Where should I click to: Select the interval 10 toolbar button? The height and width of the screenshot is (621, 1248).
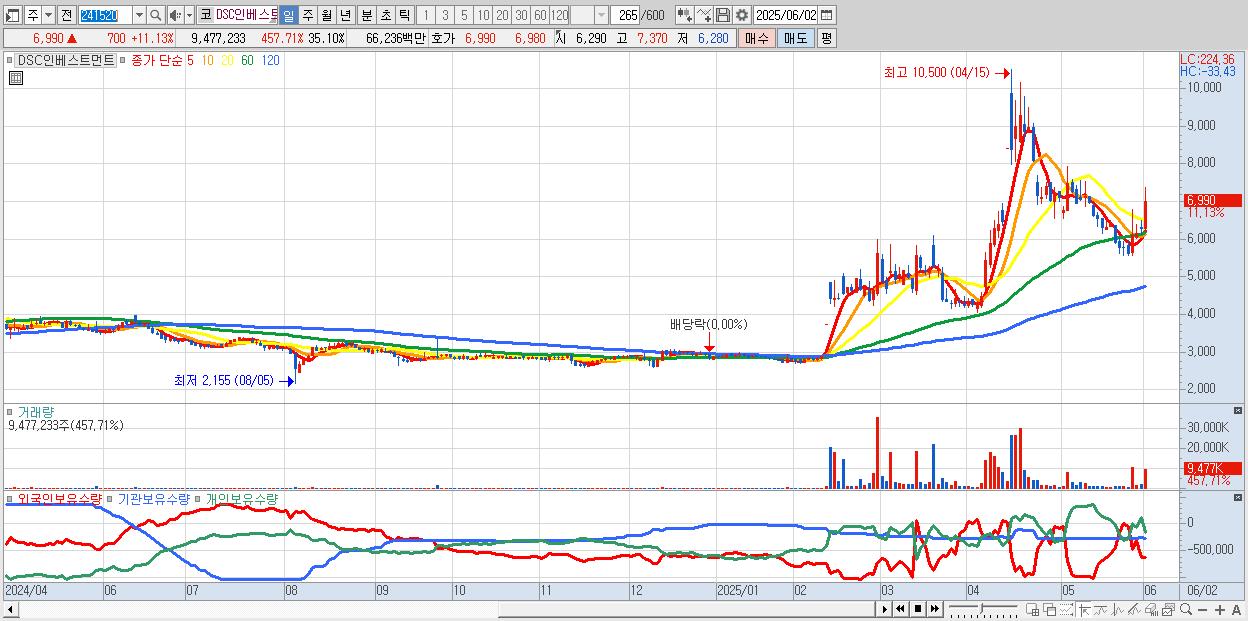coord(483,16)
